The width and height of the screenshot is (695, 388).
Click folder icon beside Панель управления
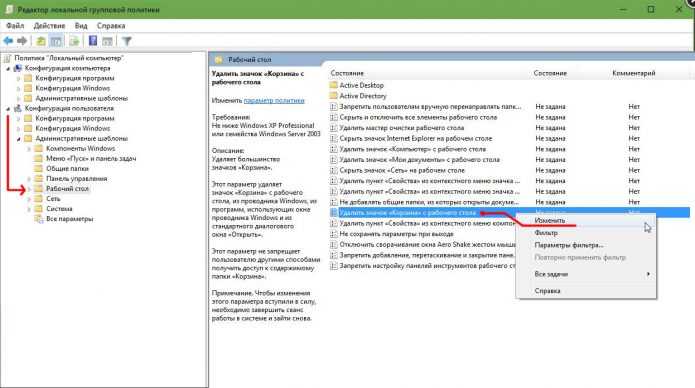pos(39,179)
